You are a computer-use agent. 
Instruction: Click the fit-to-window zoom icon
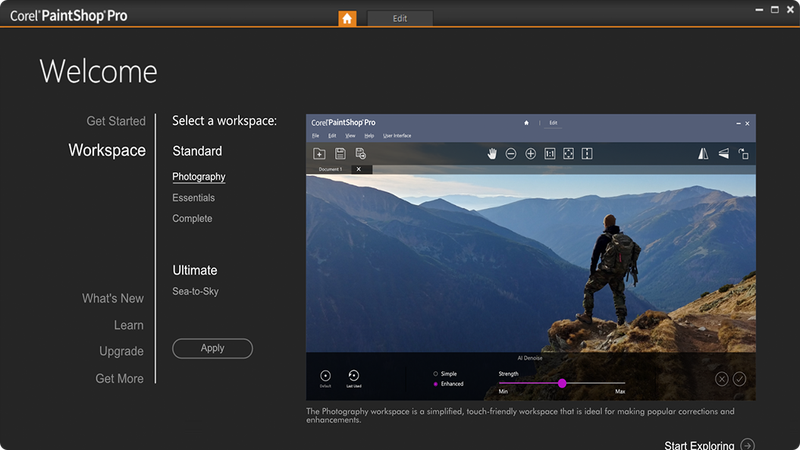(x=568, y=154)
